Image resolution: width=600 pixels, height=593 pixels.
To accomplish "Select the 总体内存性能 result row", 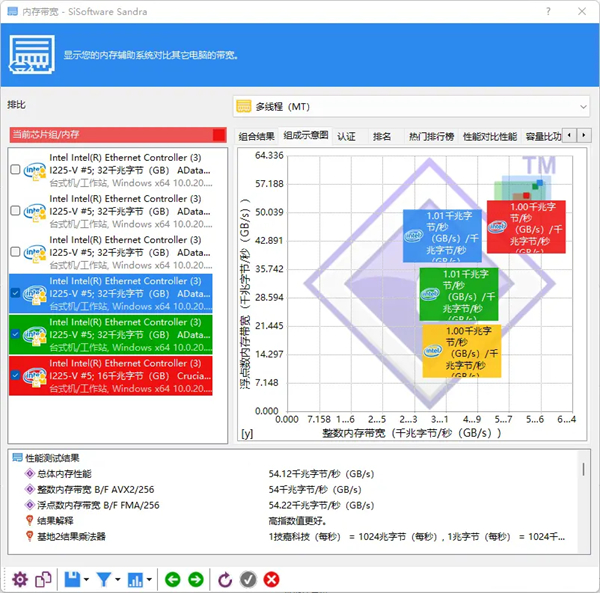I will point(295,474).
